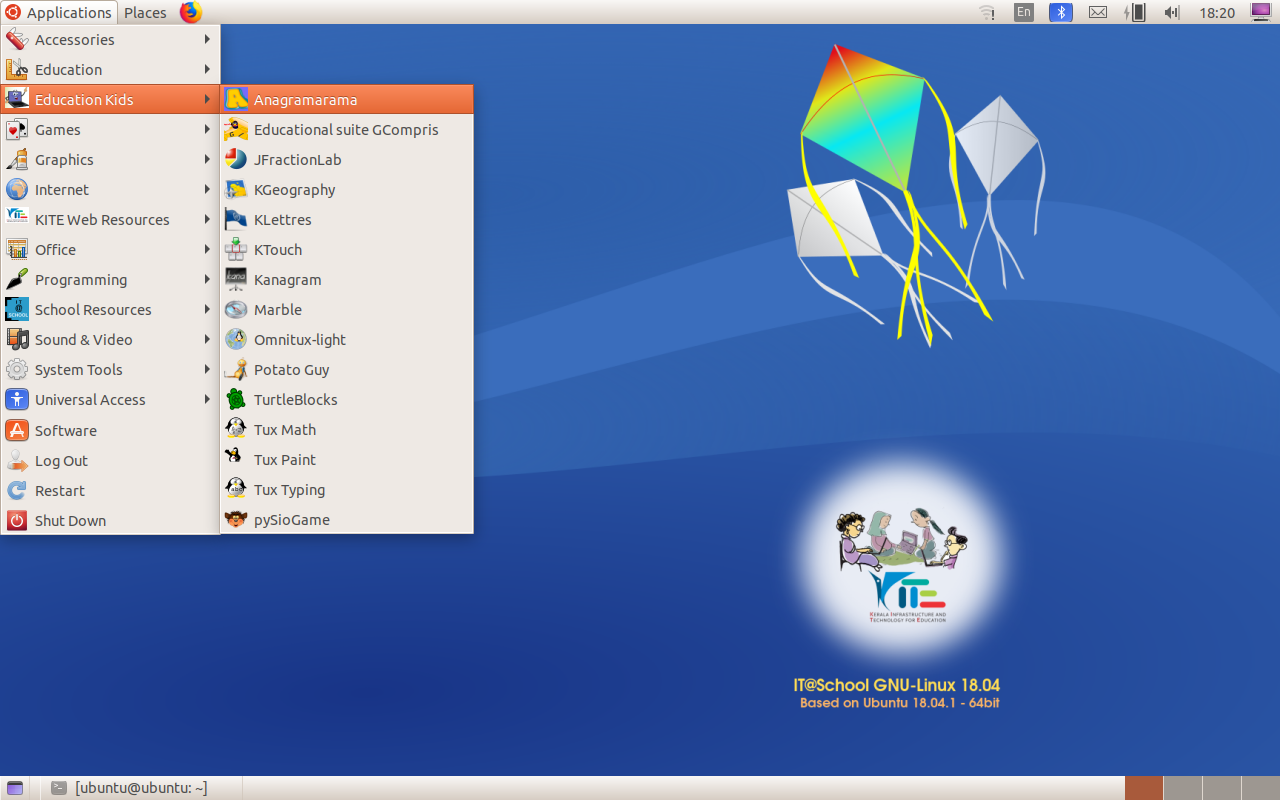Mute audio using the tray speaker icon
This screenshot has width=1280, height=800.
point(1171,12)
